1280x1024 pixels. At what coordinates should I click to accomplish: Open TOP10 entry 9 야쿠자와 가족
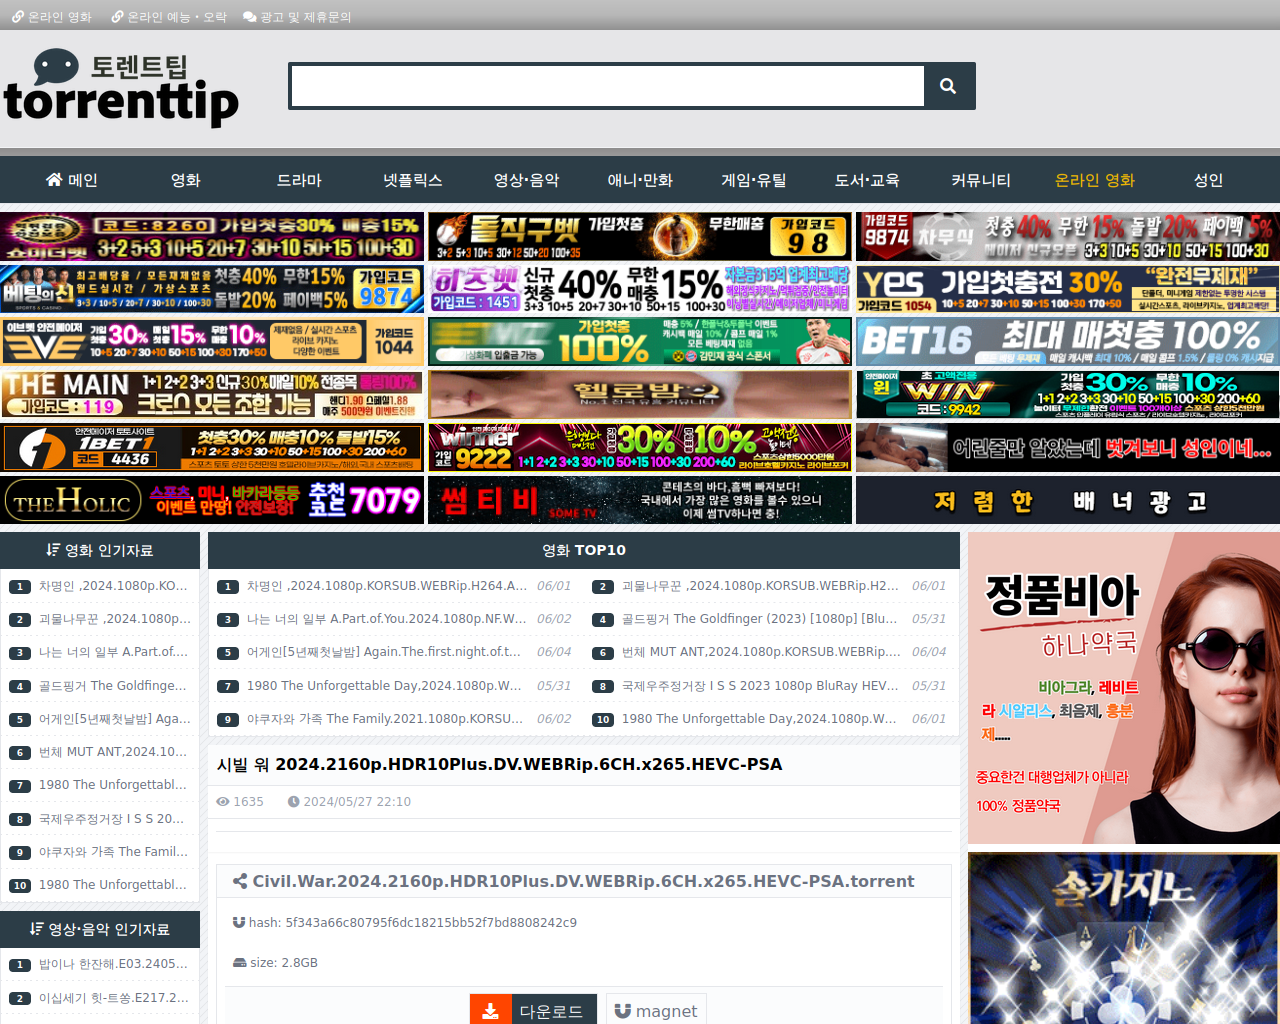pyautogui.click(x=385, y=719)
